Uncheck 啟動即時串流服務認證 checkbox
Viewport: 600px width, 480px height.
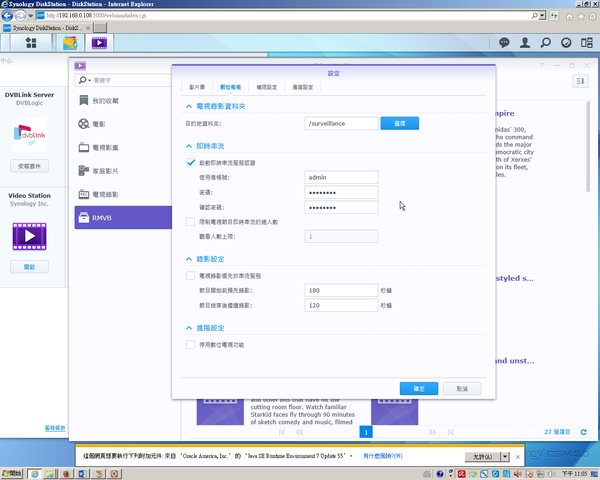click(x=191, y=162)
